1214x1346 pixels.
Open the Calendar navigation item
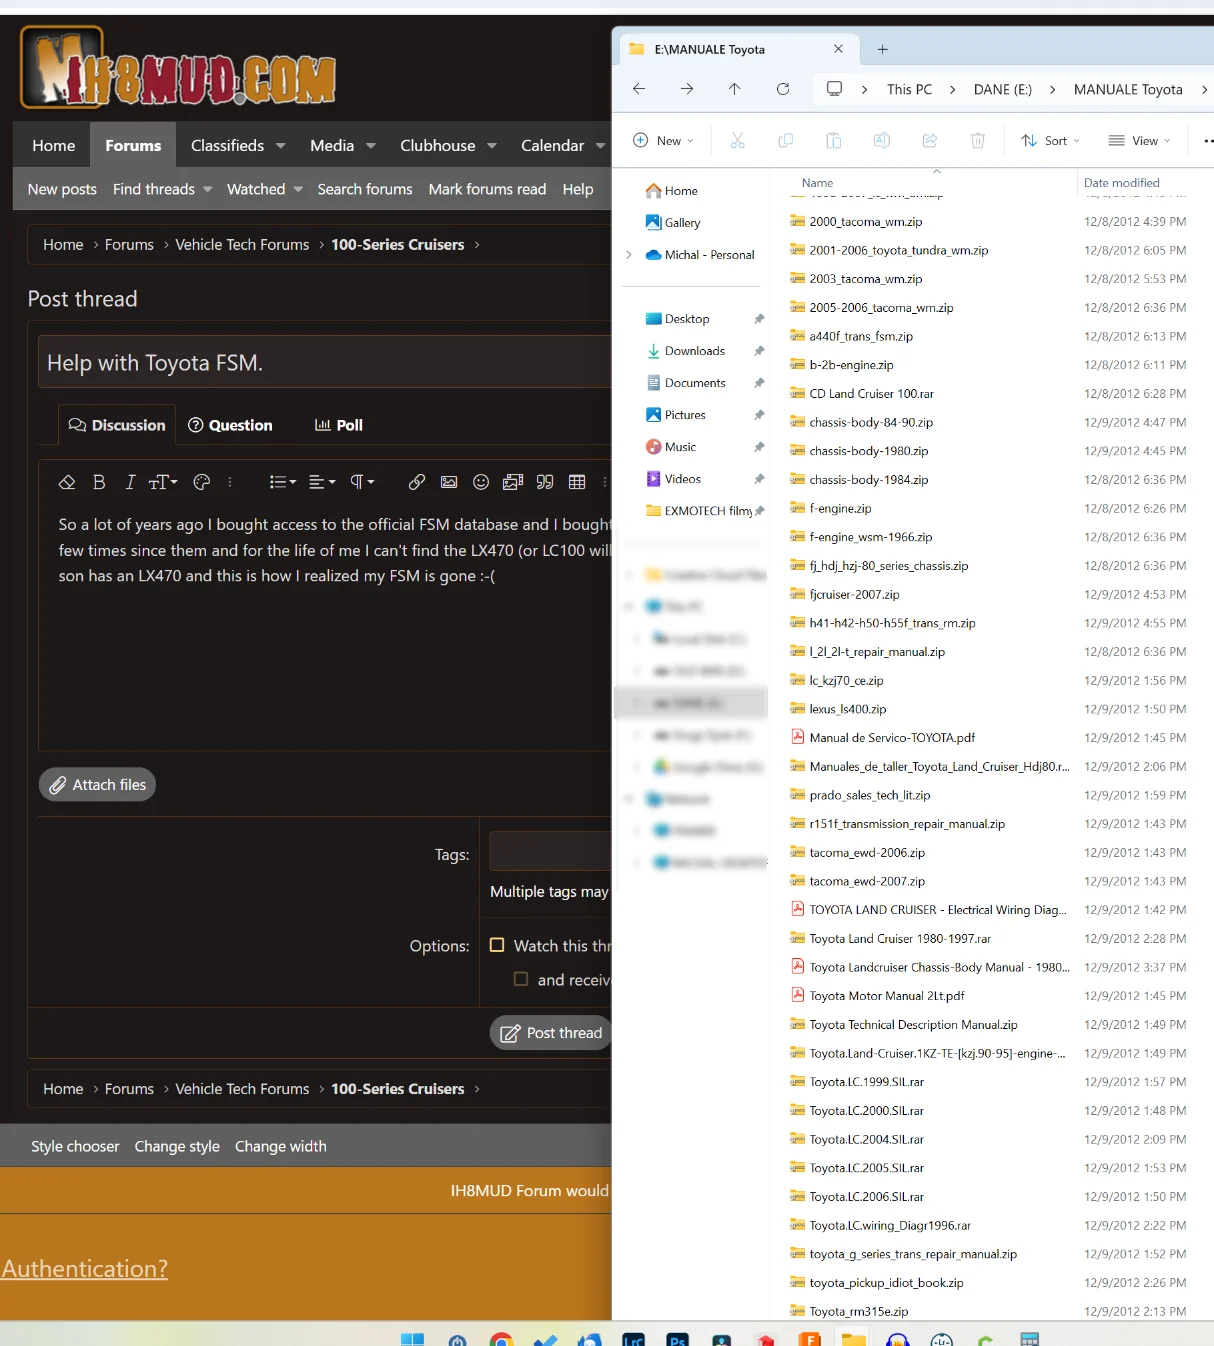553,146
